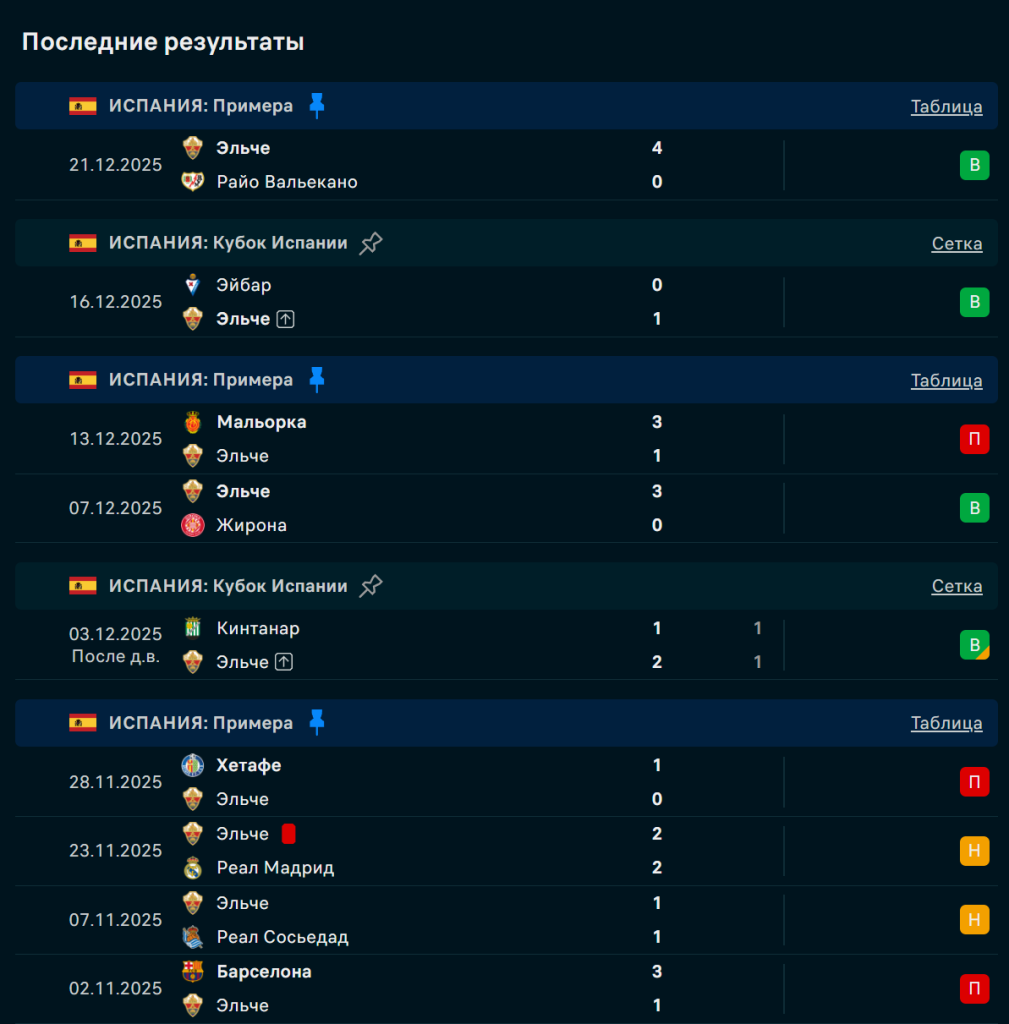1009x1024 pixels.
Task: Unpin the first Примера league header pin
Action: [x=317, y=106]
